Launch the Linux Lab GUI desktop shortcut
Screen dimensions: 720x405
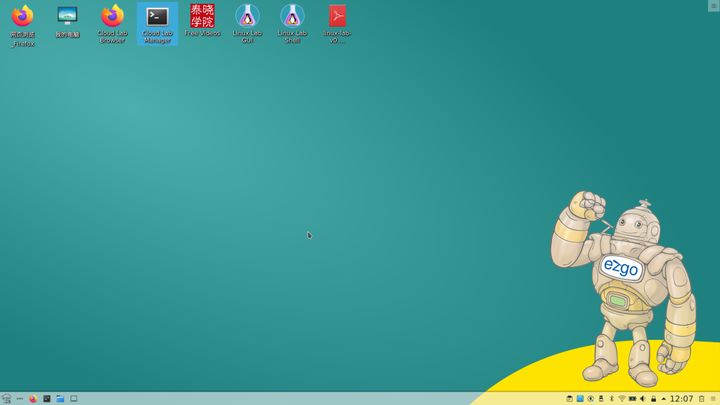pyautogui.click(x=248, y=24)
